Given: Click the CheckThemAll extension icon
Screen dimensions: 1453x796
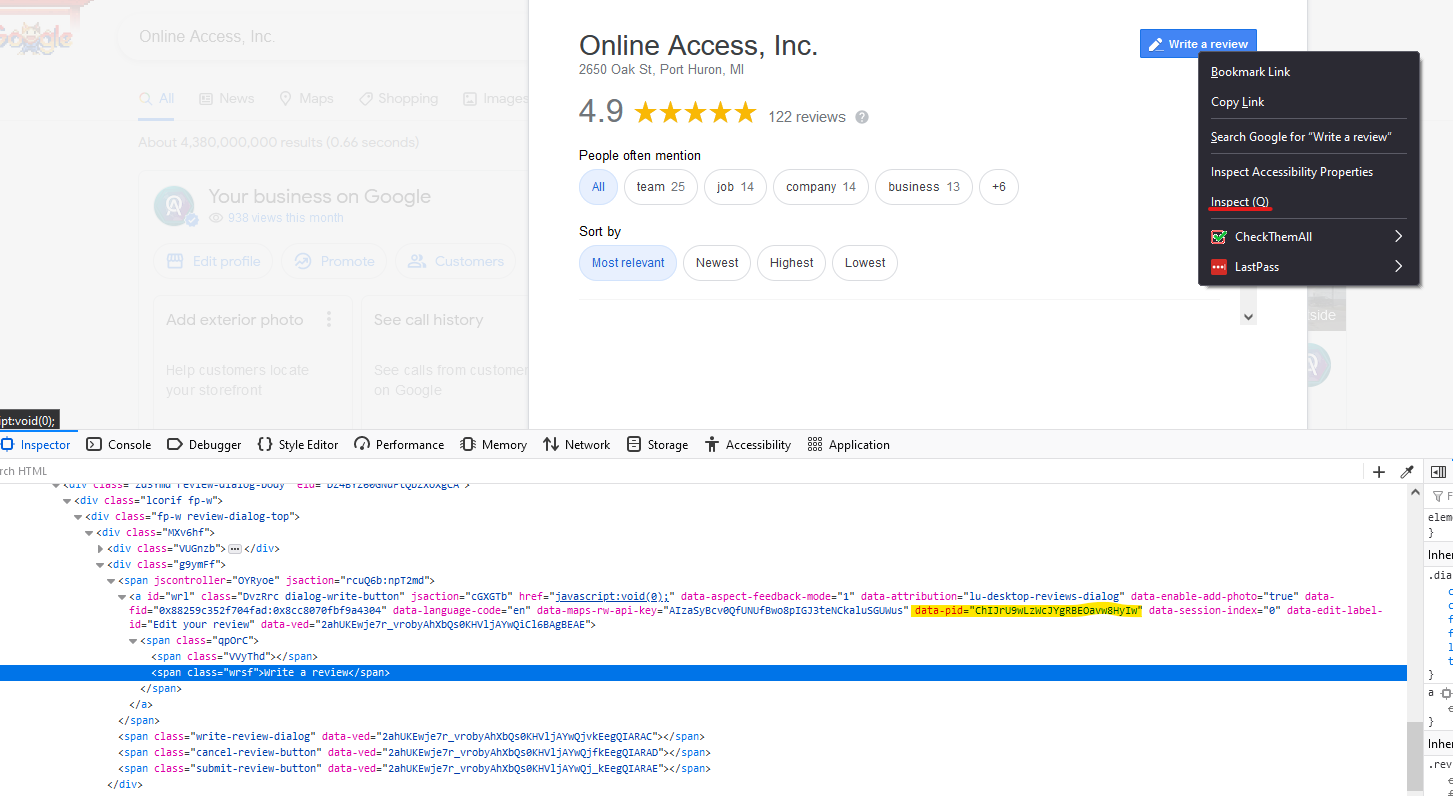Looking at the screenshot, I should (1218, 237).
